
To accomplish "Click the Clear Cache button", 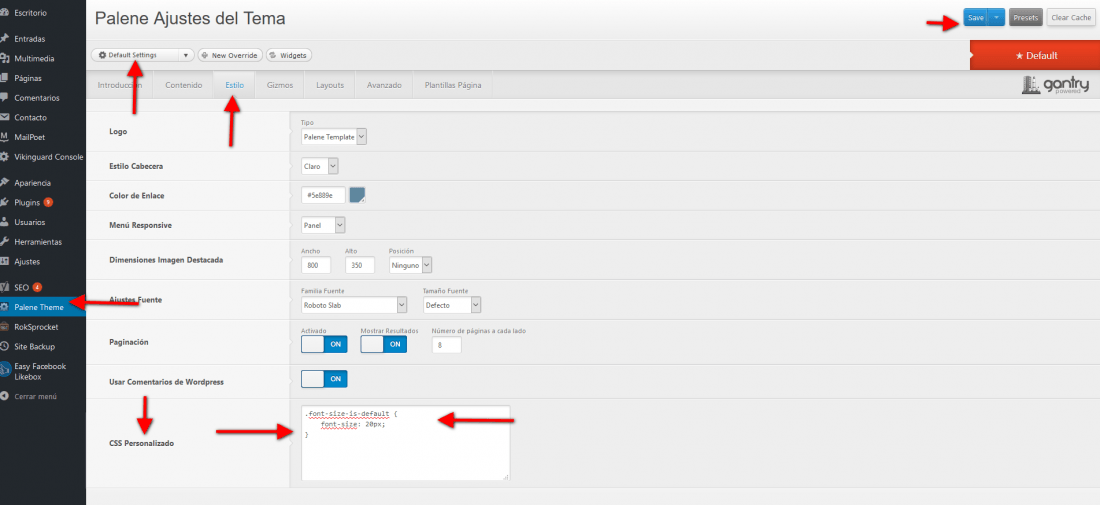I will tap(1071, 18).
